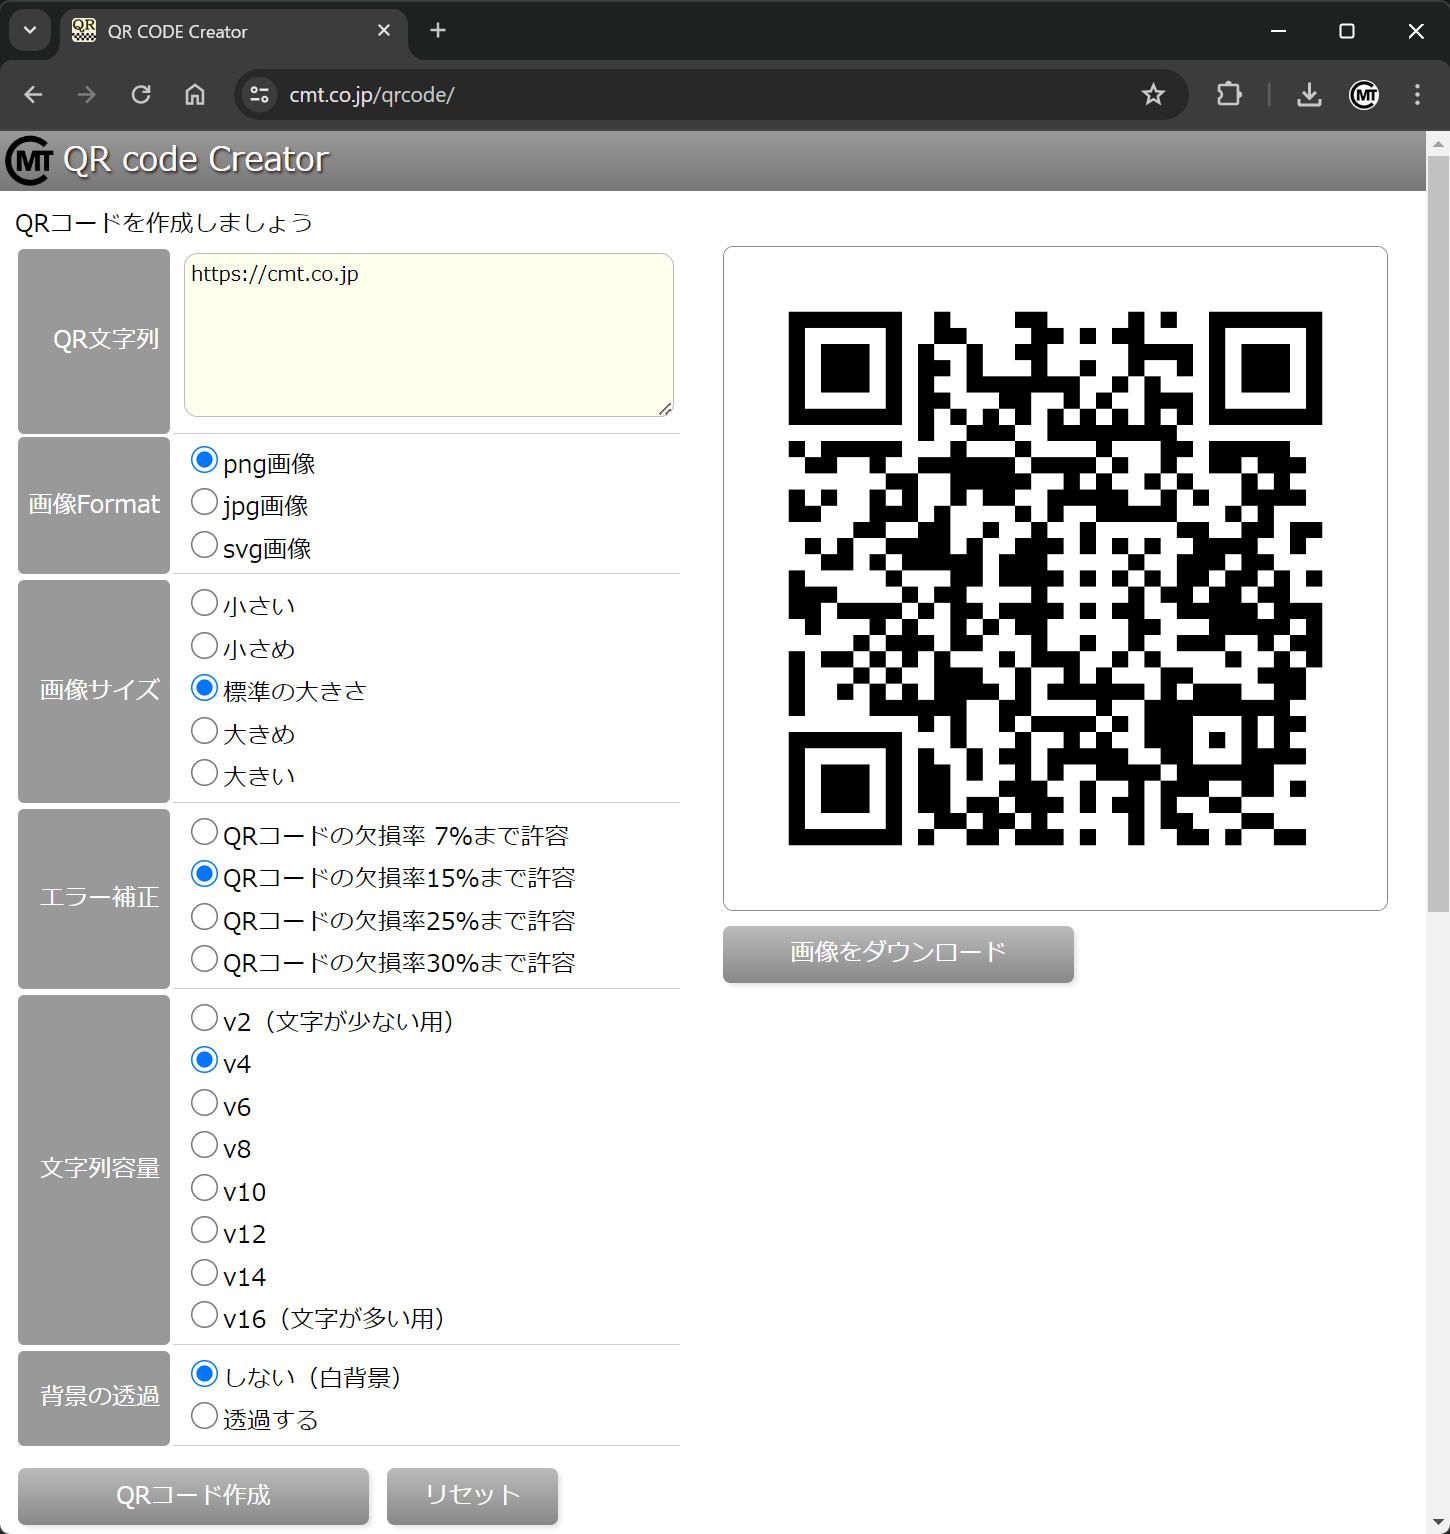
Task: Open the MT profile avatar
Action: tap(1364, 95)
